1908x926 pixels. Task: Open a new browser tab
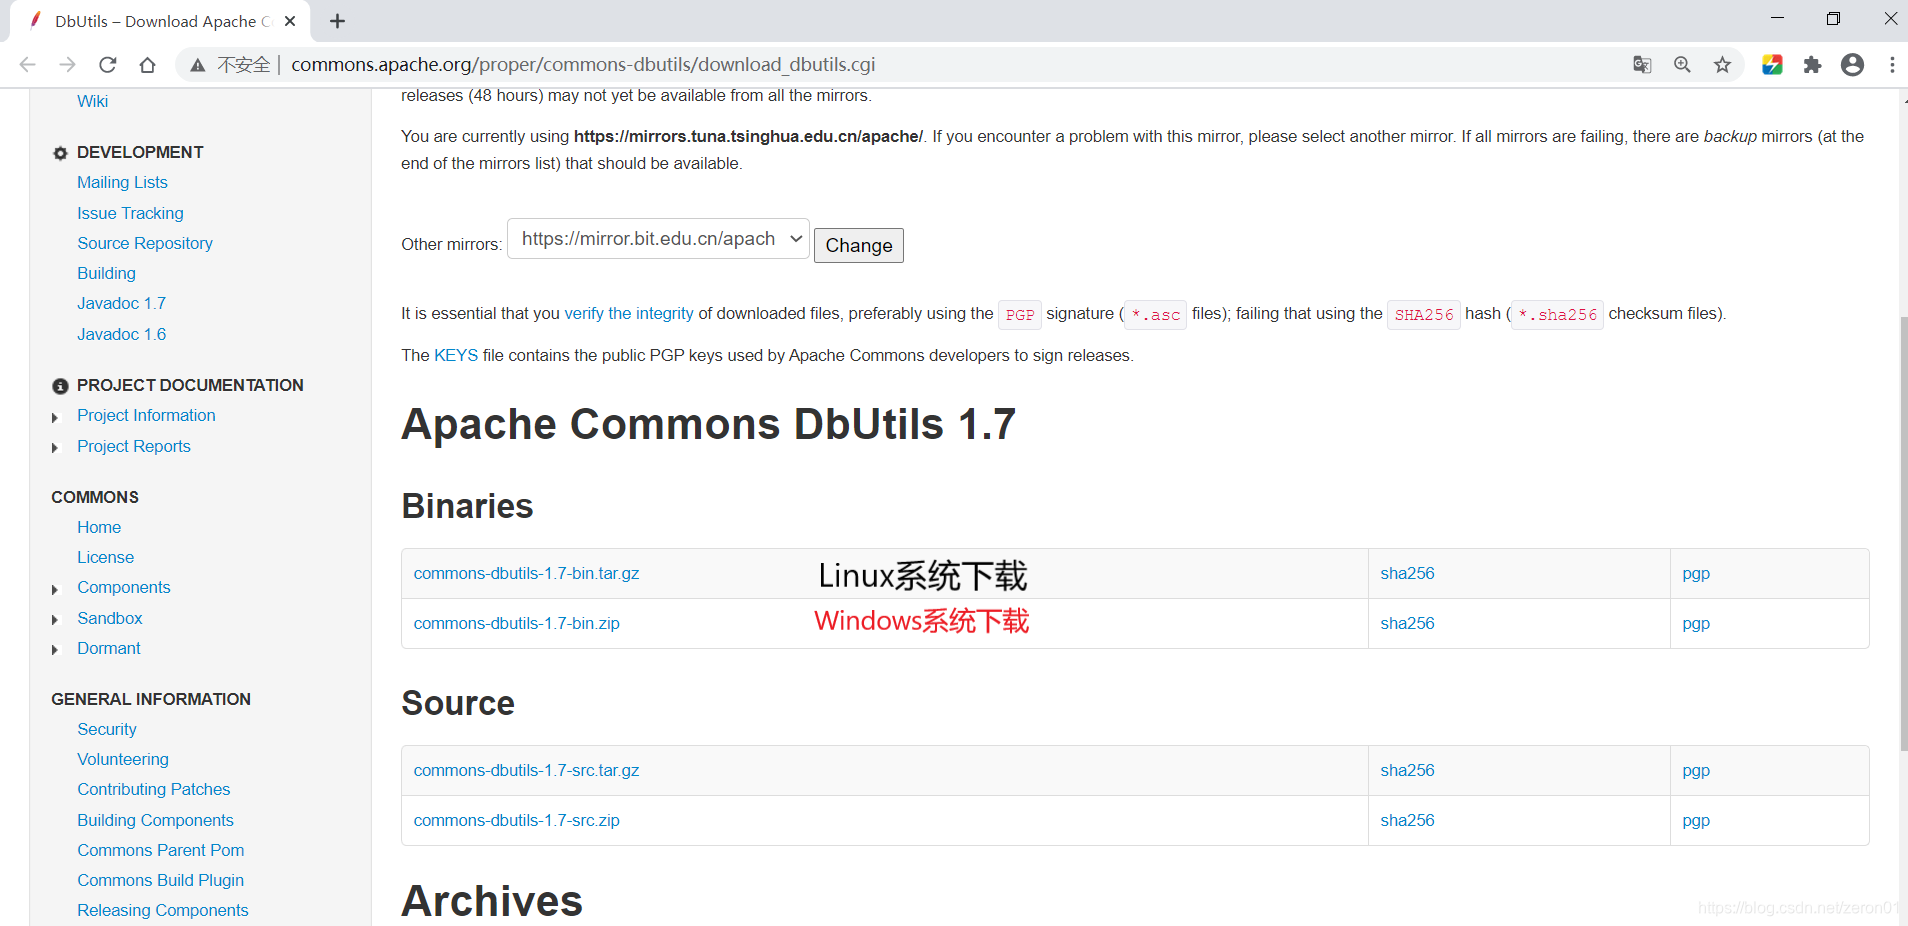(x=338, y=21)
